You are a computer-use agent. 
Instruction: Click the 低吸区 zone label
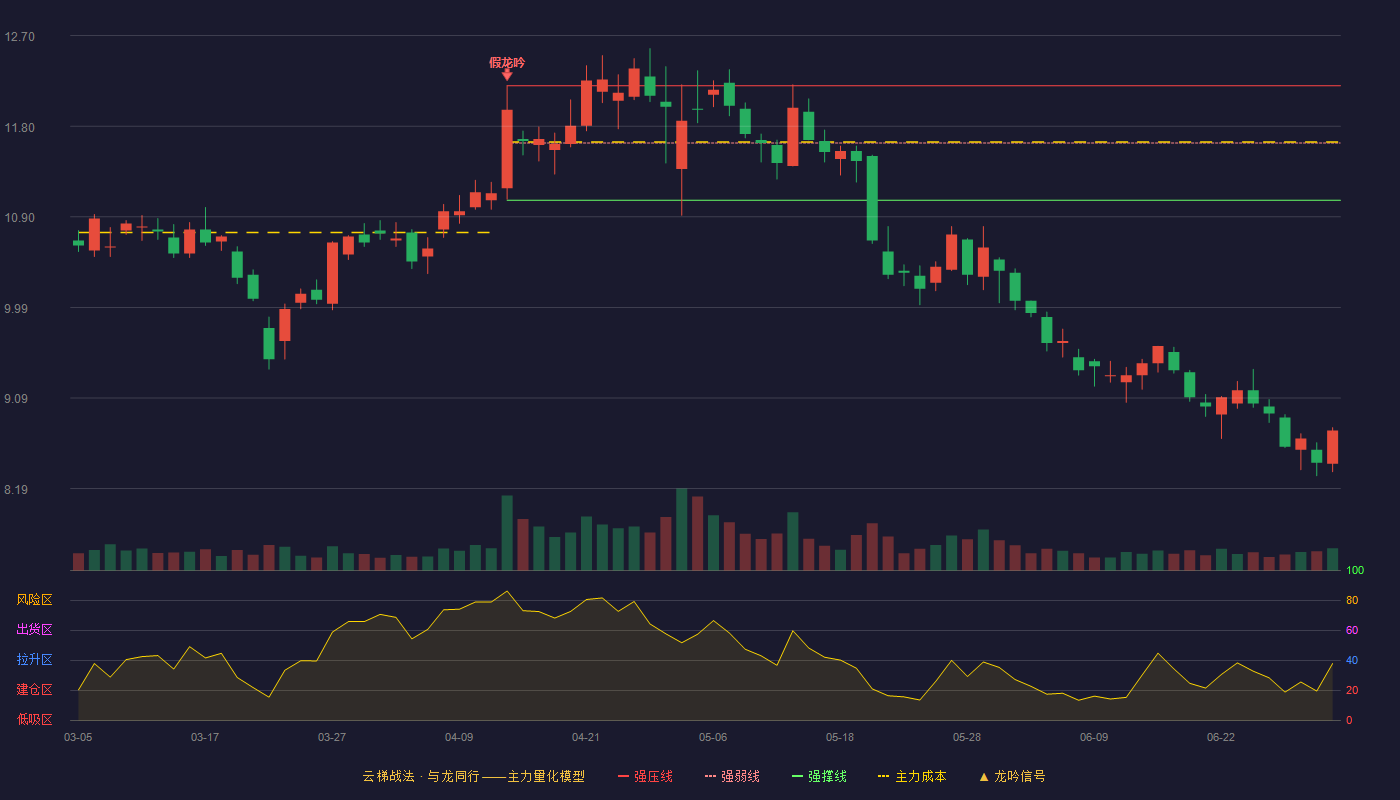click(x=34, y=719)
